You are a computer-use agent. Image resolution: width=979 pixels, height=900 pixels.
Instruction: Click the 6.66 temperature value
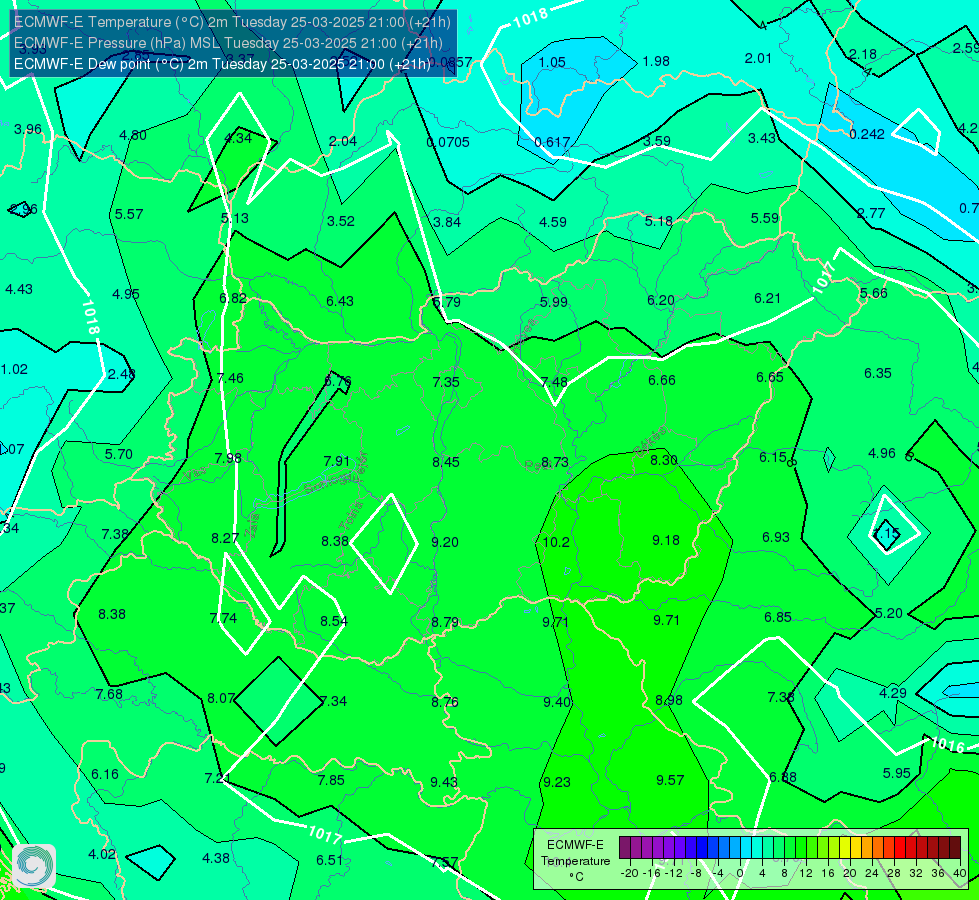pos(662,380)
